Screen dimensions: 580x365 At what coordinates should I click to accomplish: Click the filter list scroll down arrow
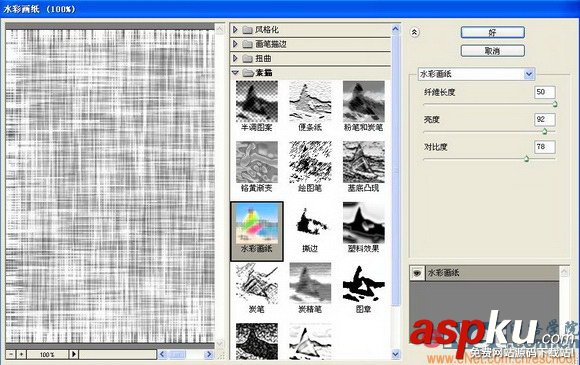pos(395,354)
